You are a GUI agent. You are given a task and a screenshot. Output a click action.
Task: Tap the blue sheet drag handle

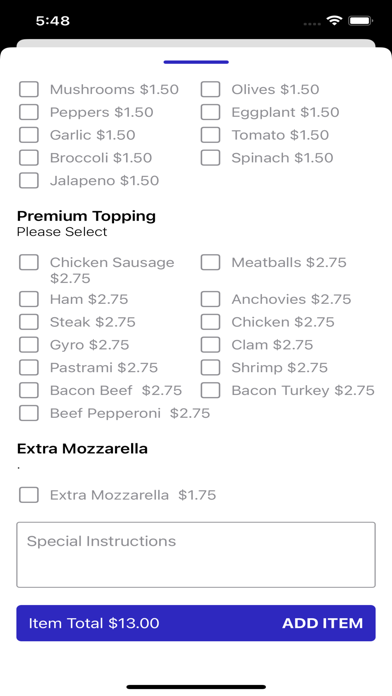pos(196,62)
